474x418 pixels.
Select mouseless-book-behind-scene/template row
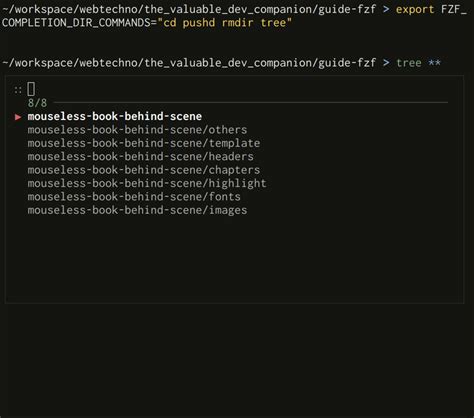coord(144,143)
